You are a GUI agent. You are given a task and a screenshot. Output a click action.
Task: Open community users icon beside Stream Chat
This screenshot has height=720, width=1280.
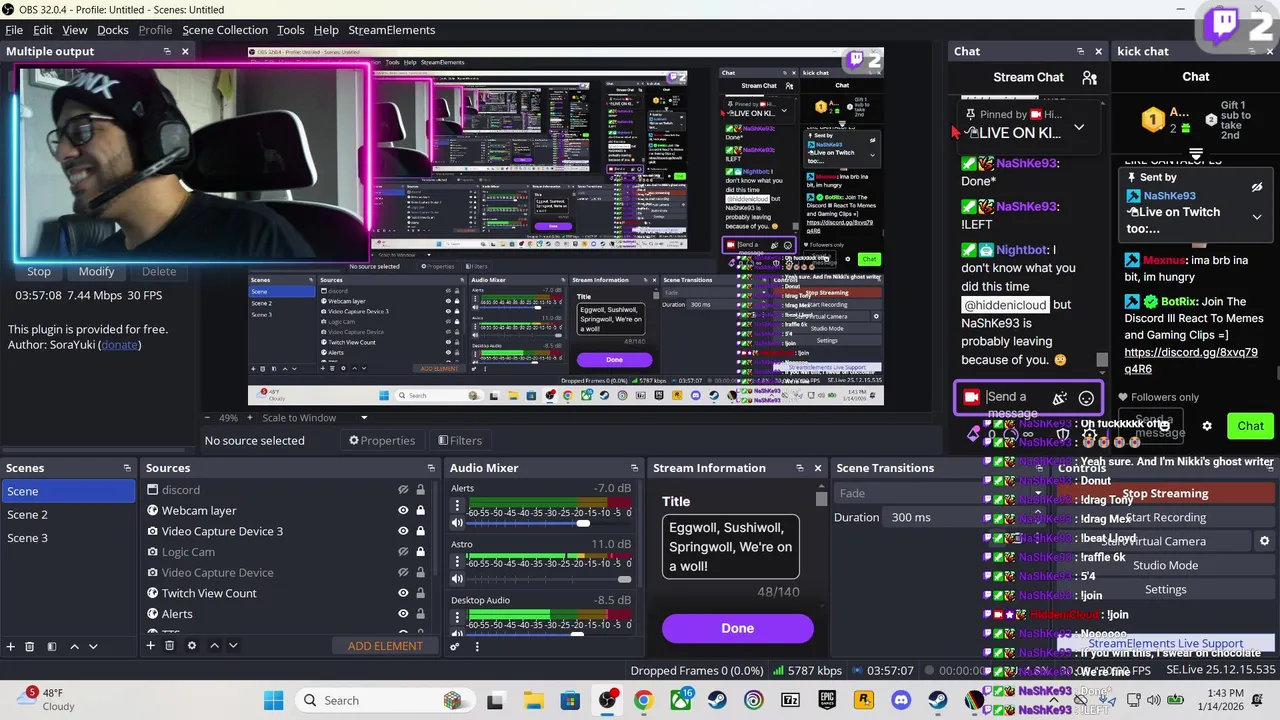tap(1090, 78)
